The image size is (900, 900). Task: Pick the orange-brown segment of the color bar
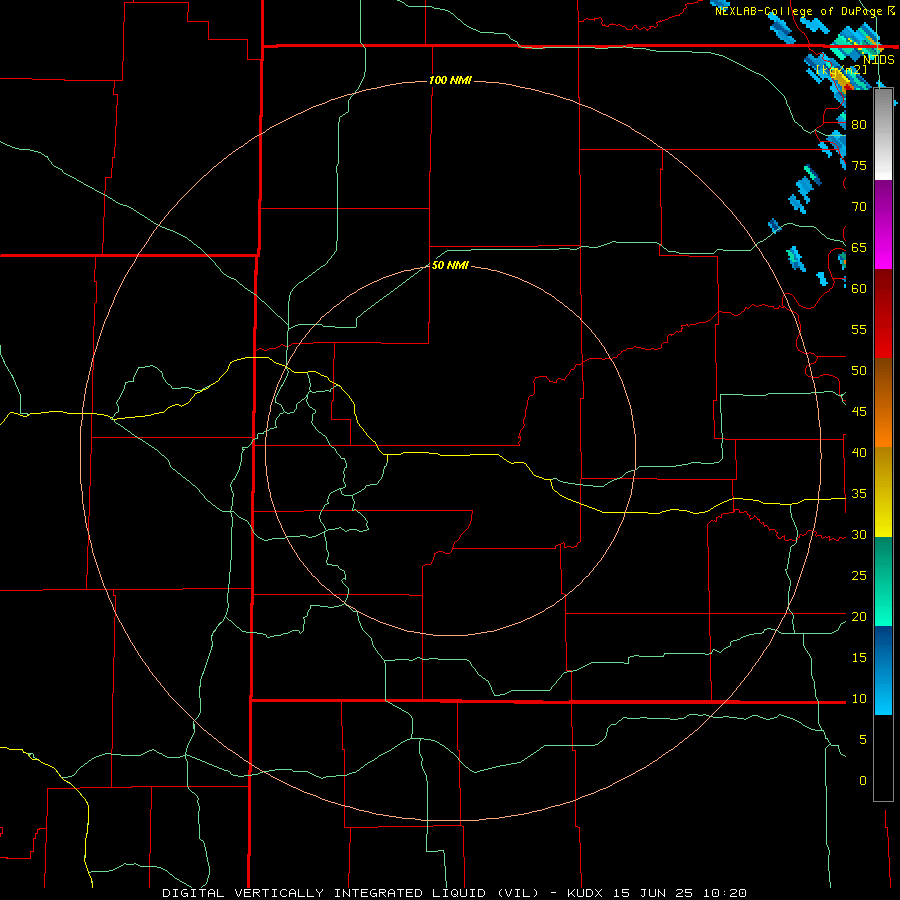tap(883, 403)
